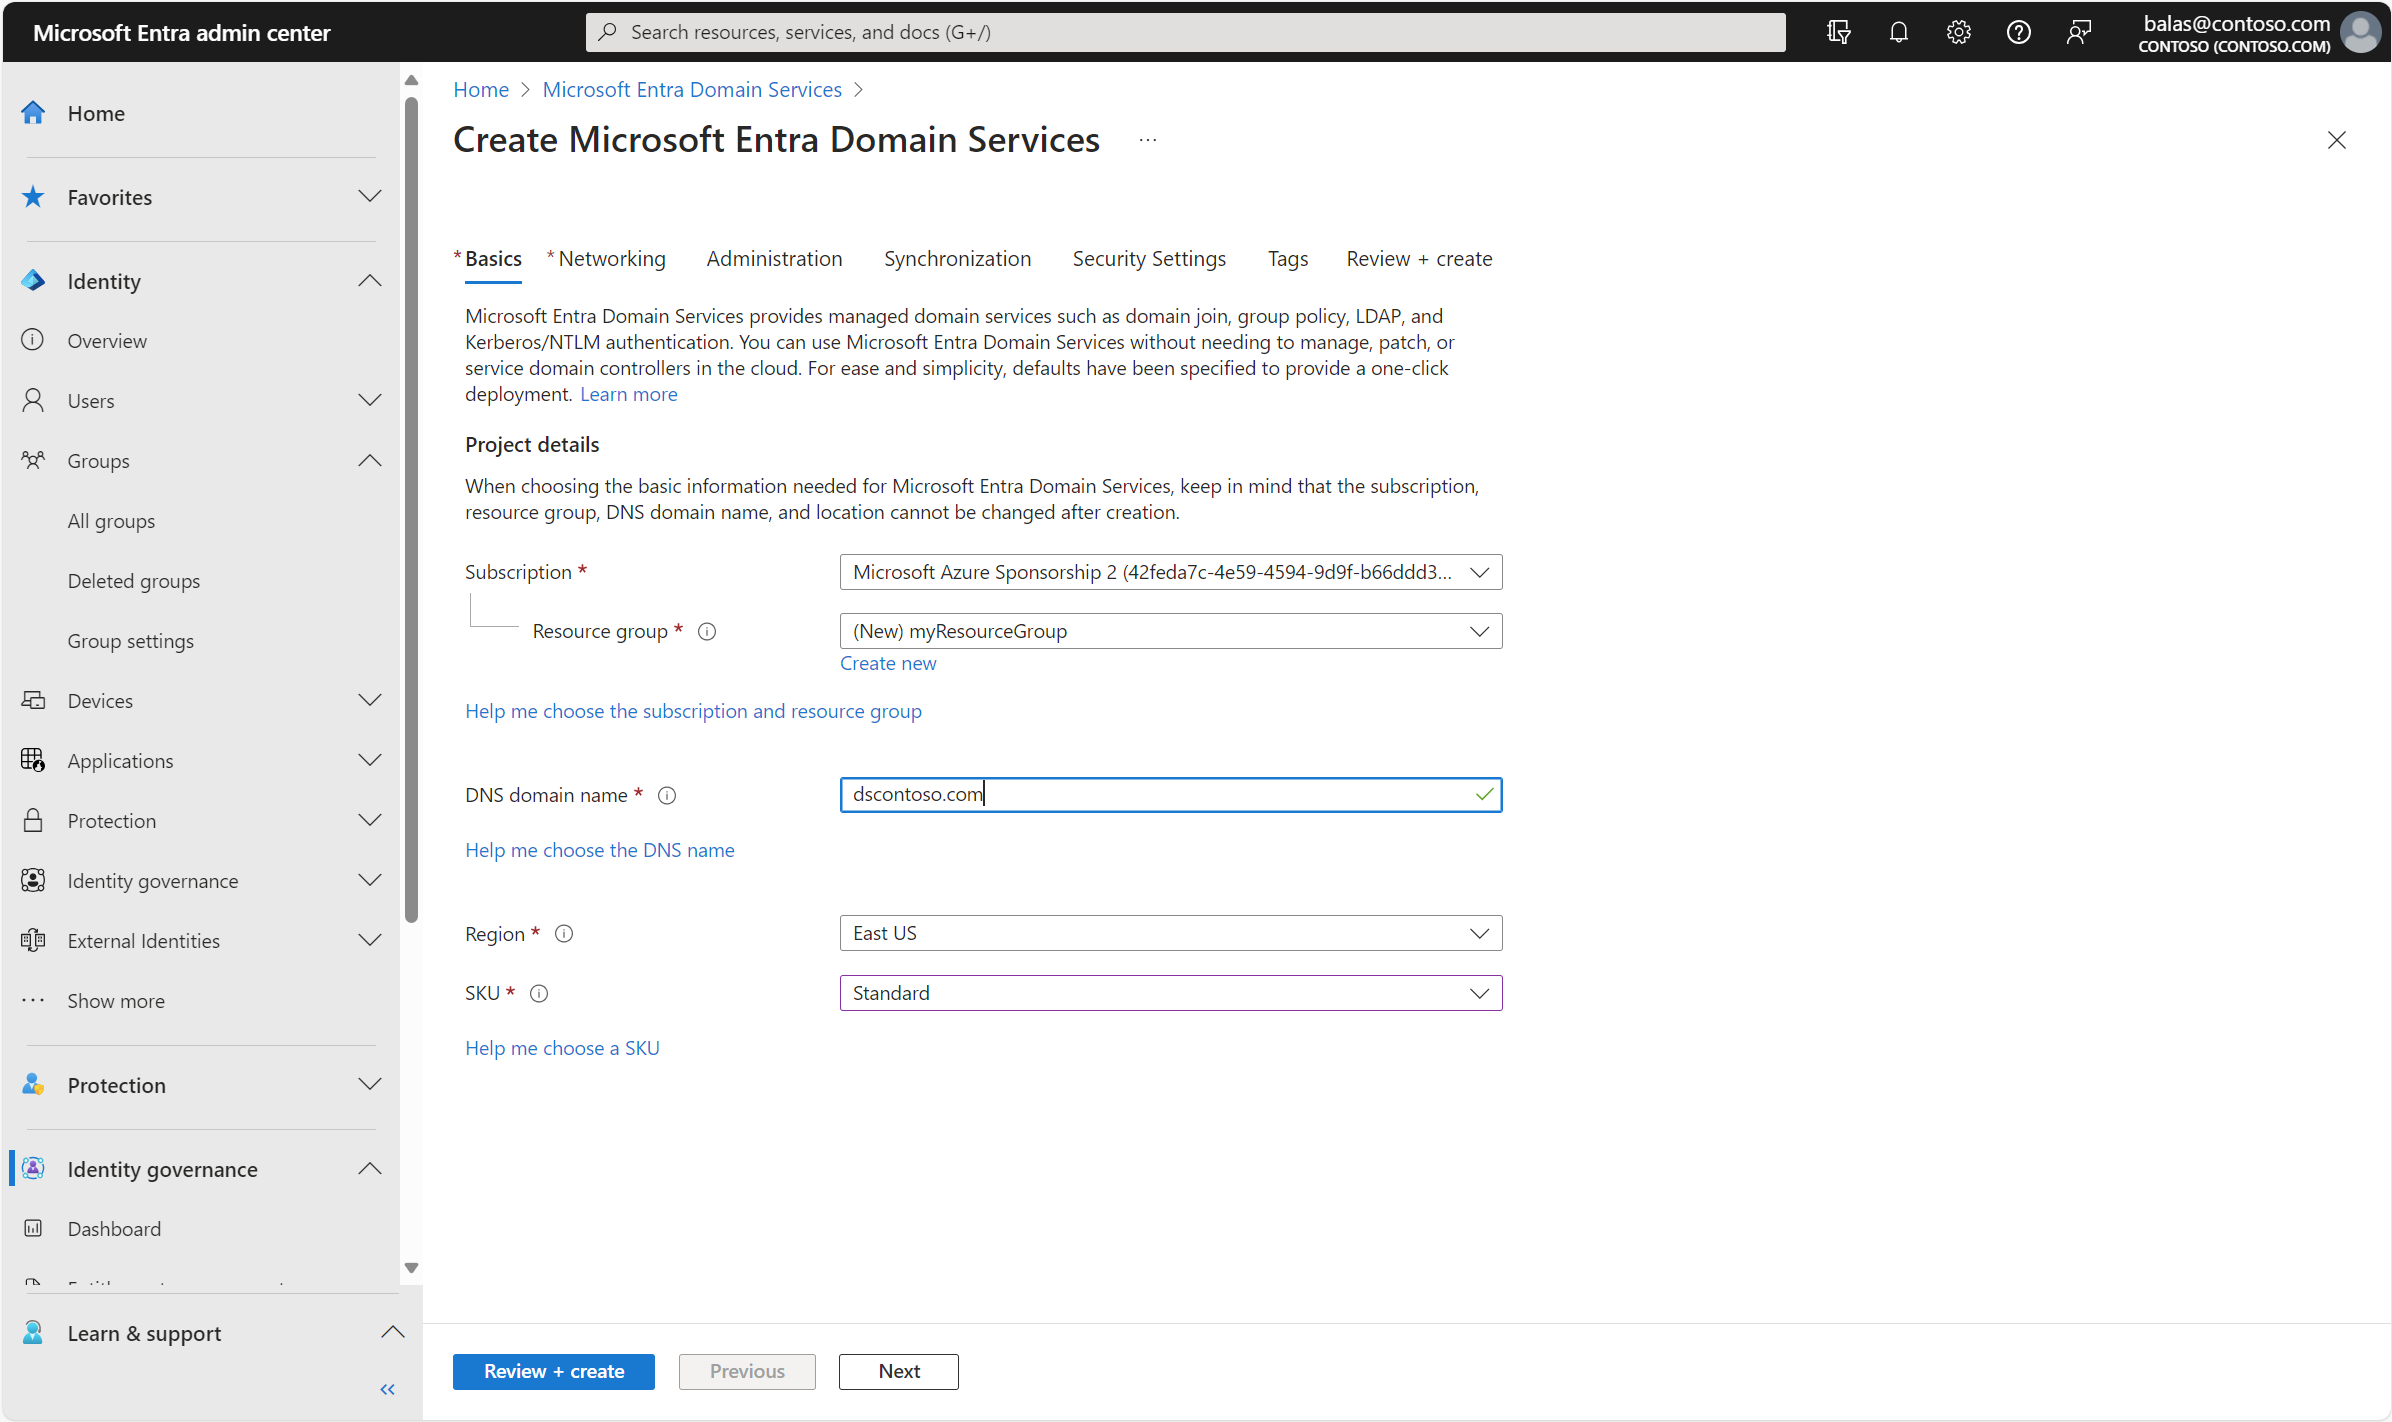Click the Review + create button

click(552, 1370)
